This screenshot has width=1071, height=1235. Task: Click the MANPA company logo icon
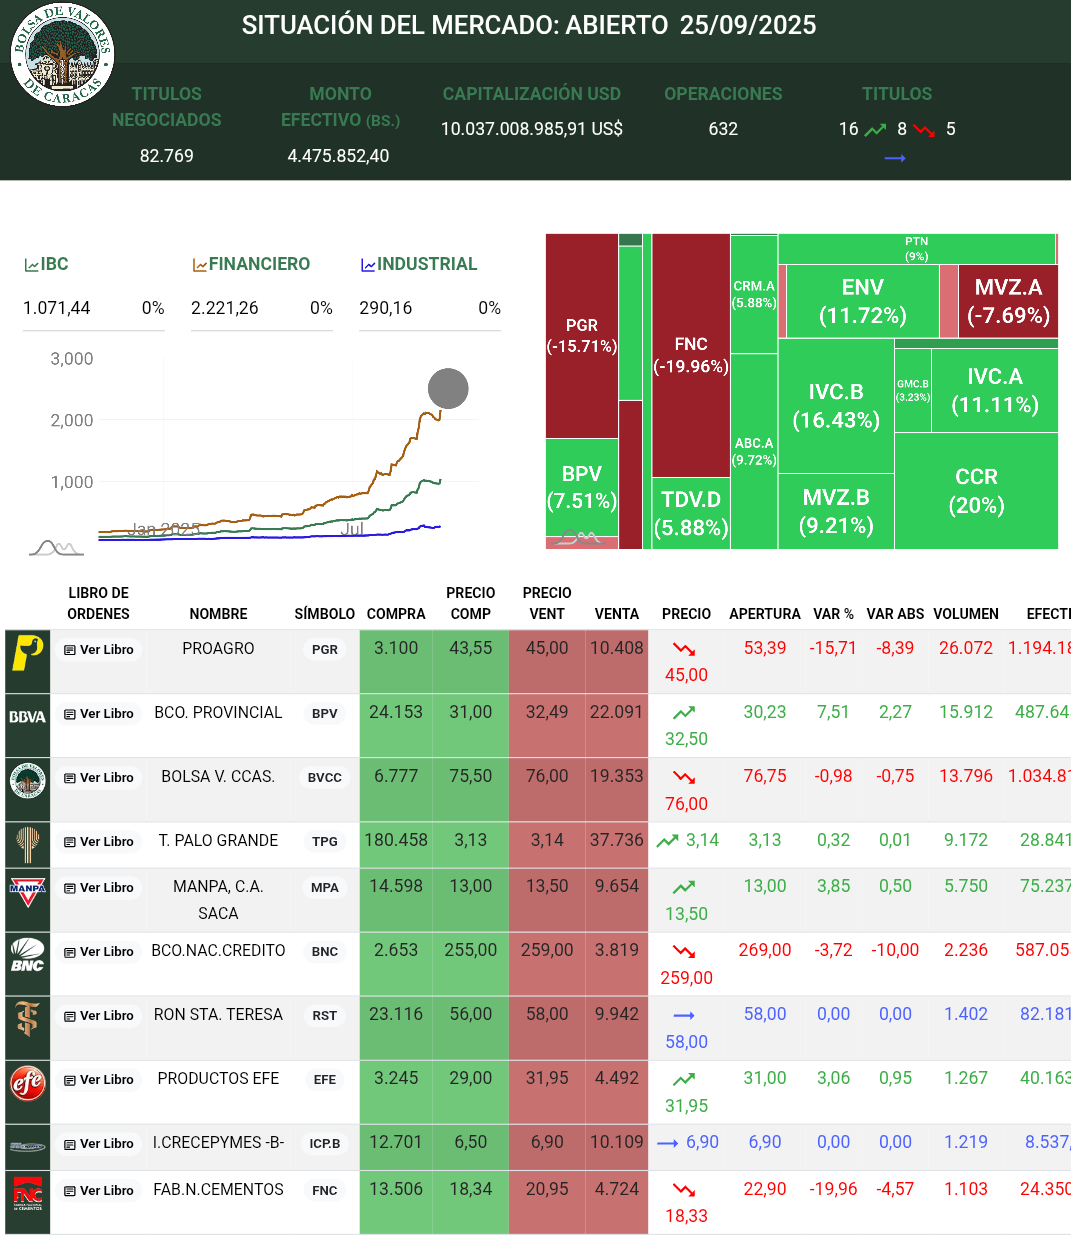tap(27, 891)
